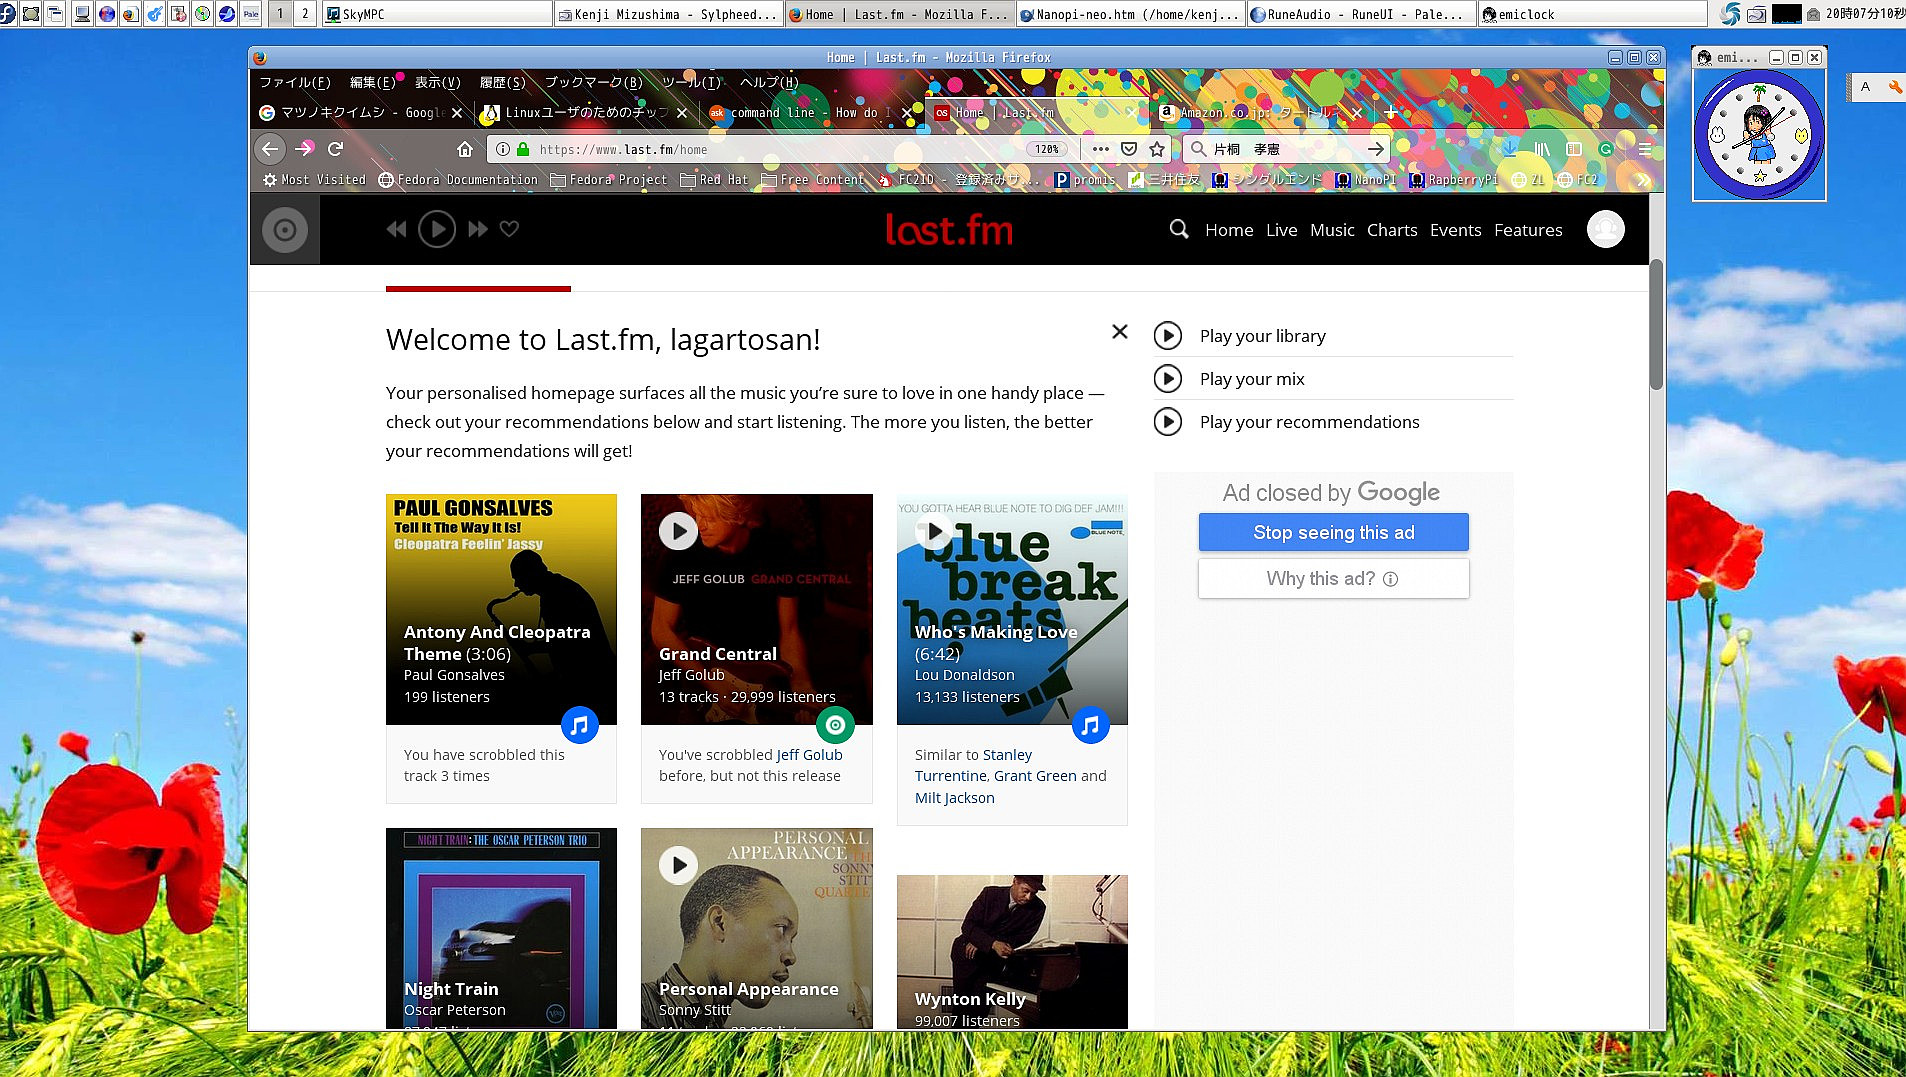Skip to the next track
This screenshot has height=1077, width=1906.
477,229
